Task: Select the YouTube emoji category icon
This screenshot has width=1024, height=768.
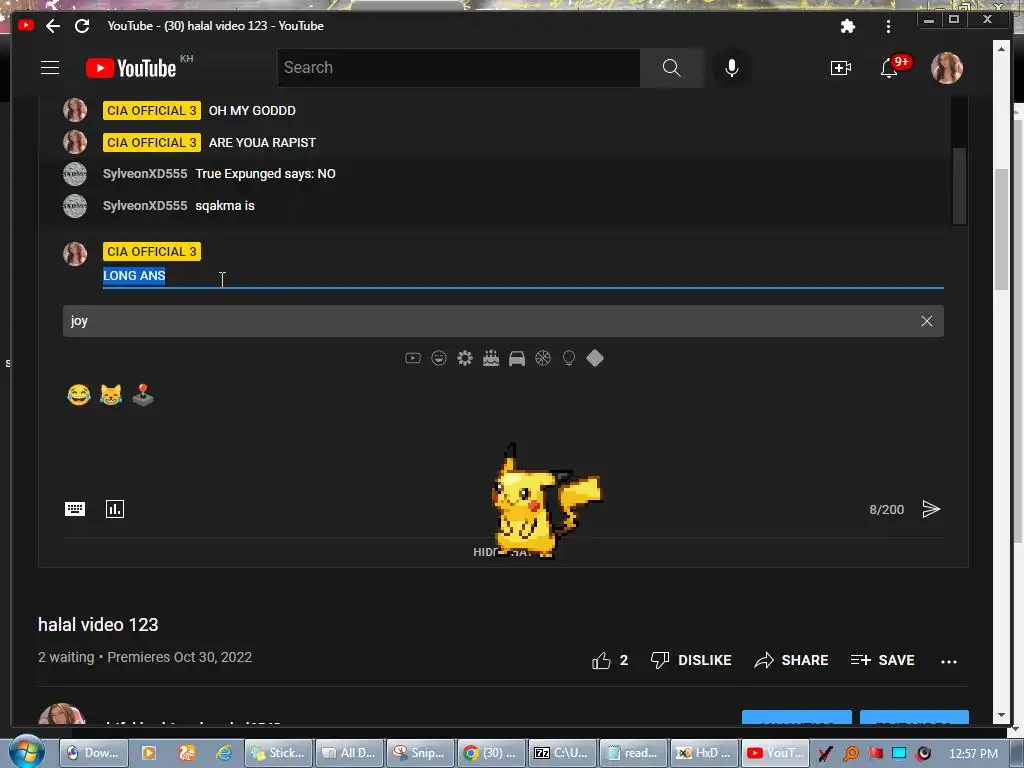Action: click(413, 358)
